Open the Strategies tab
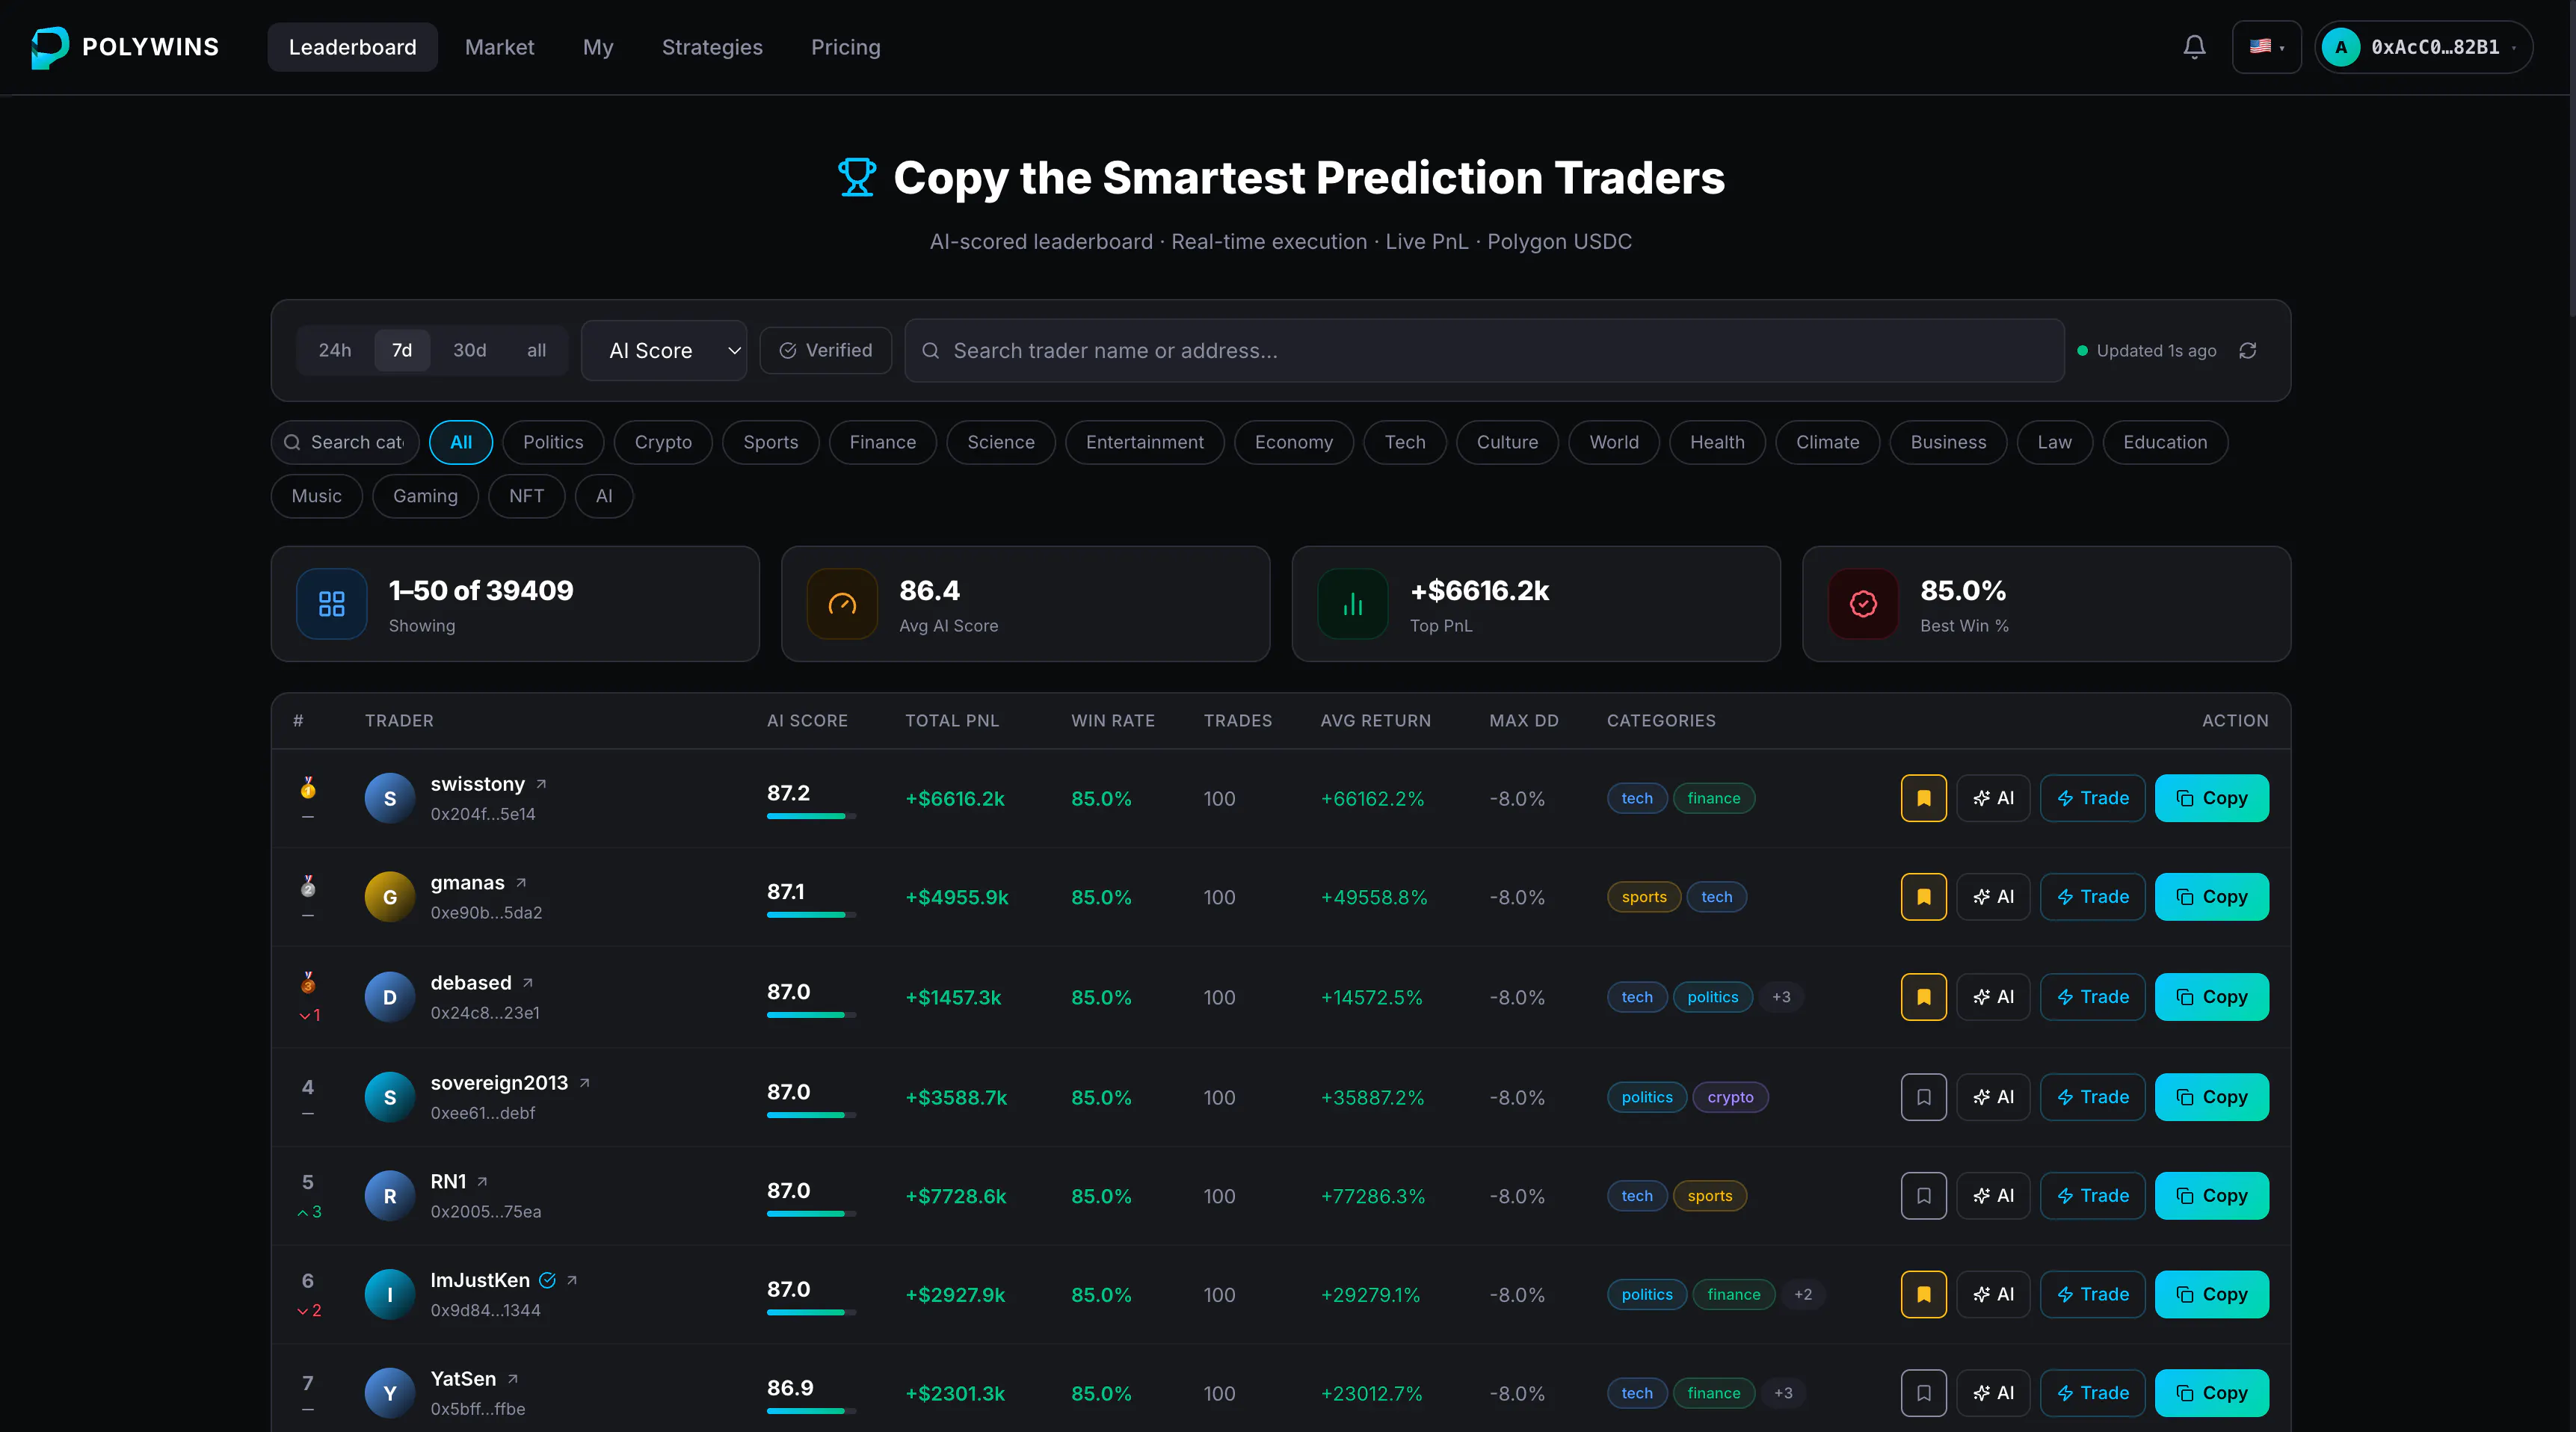Screen dimensions: 2576x1432 click(x=712, y=47)
